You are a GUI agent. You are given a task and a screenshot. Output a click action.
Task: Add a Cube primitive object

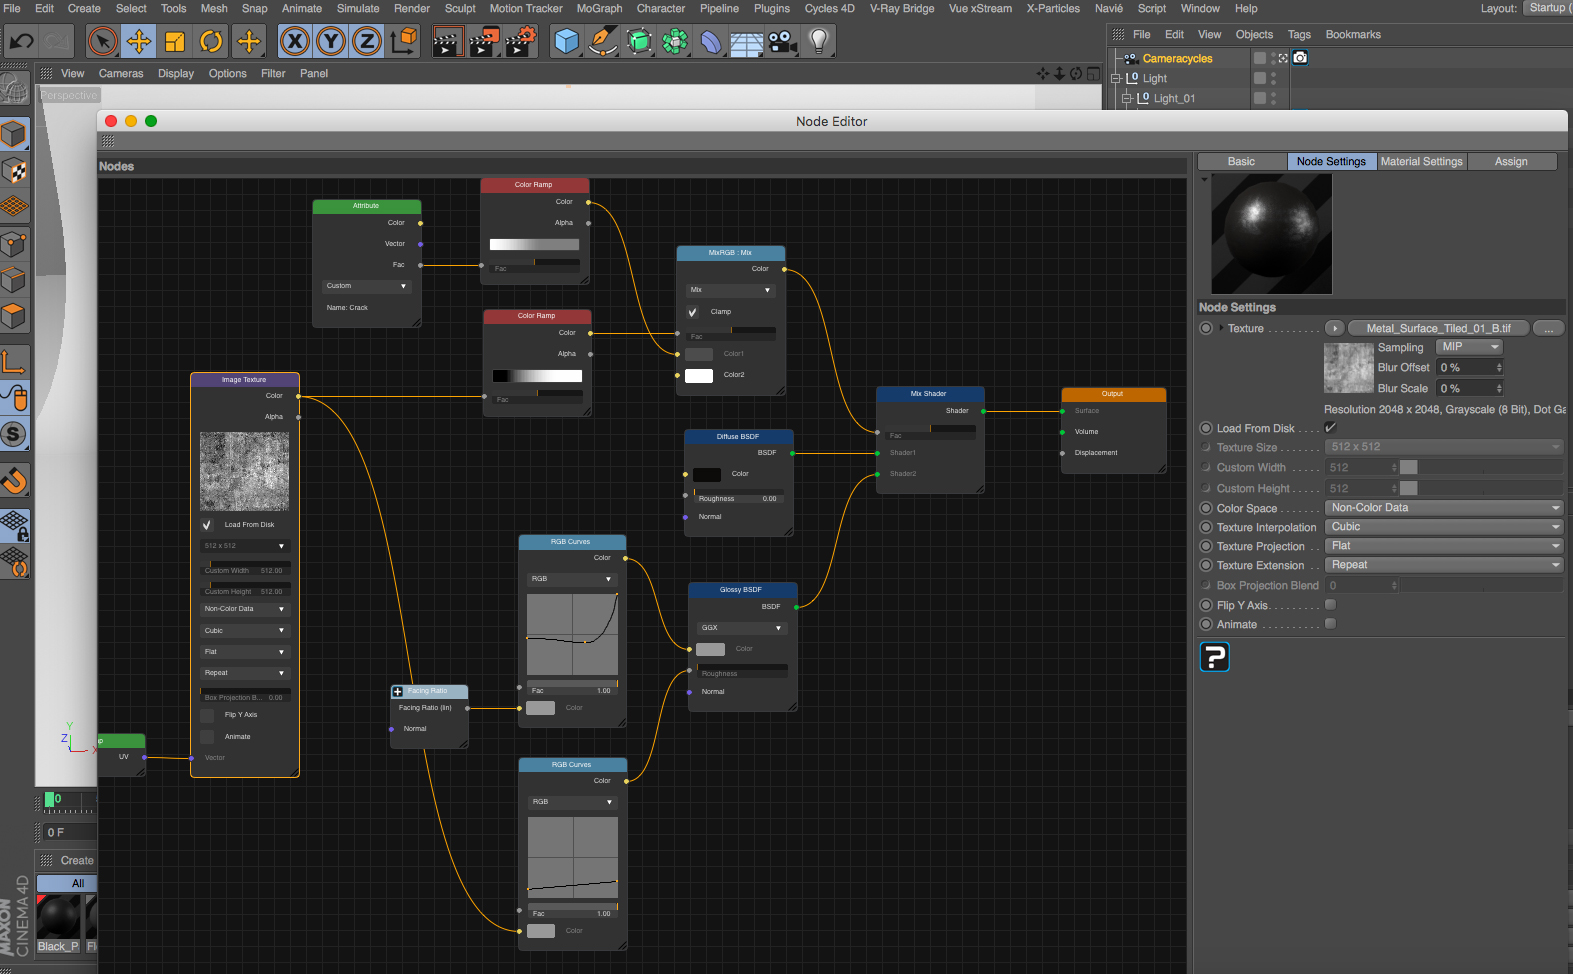click(567, 42)
